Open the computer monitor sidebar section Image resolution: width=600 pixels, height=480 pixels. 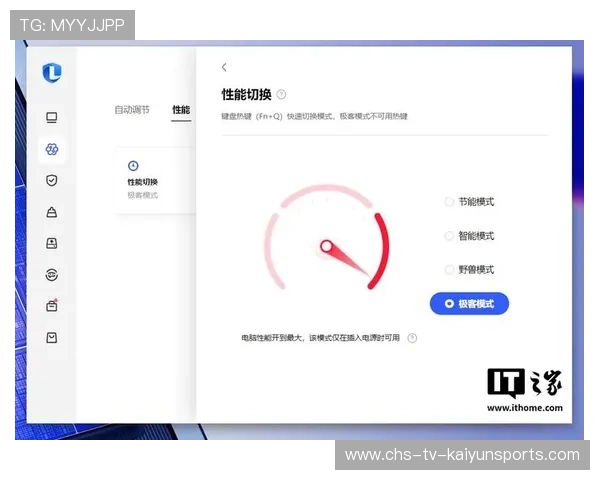pyautogui.click(x=52, y=118)
